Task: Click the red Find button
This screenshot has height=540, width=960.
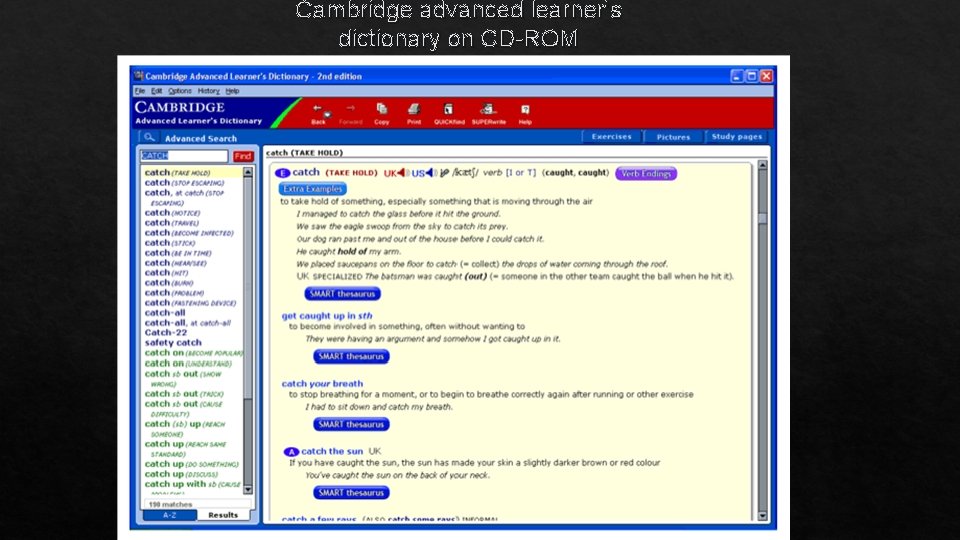Action: point(243,156)
